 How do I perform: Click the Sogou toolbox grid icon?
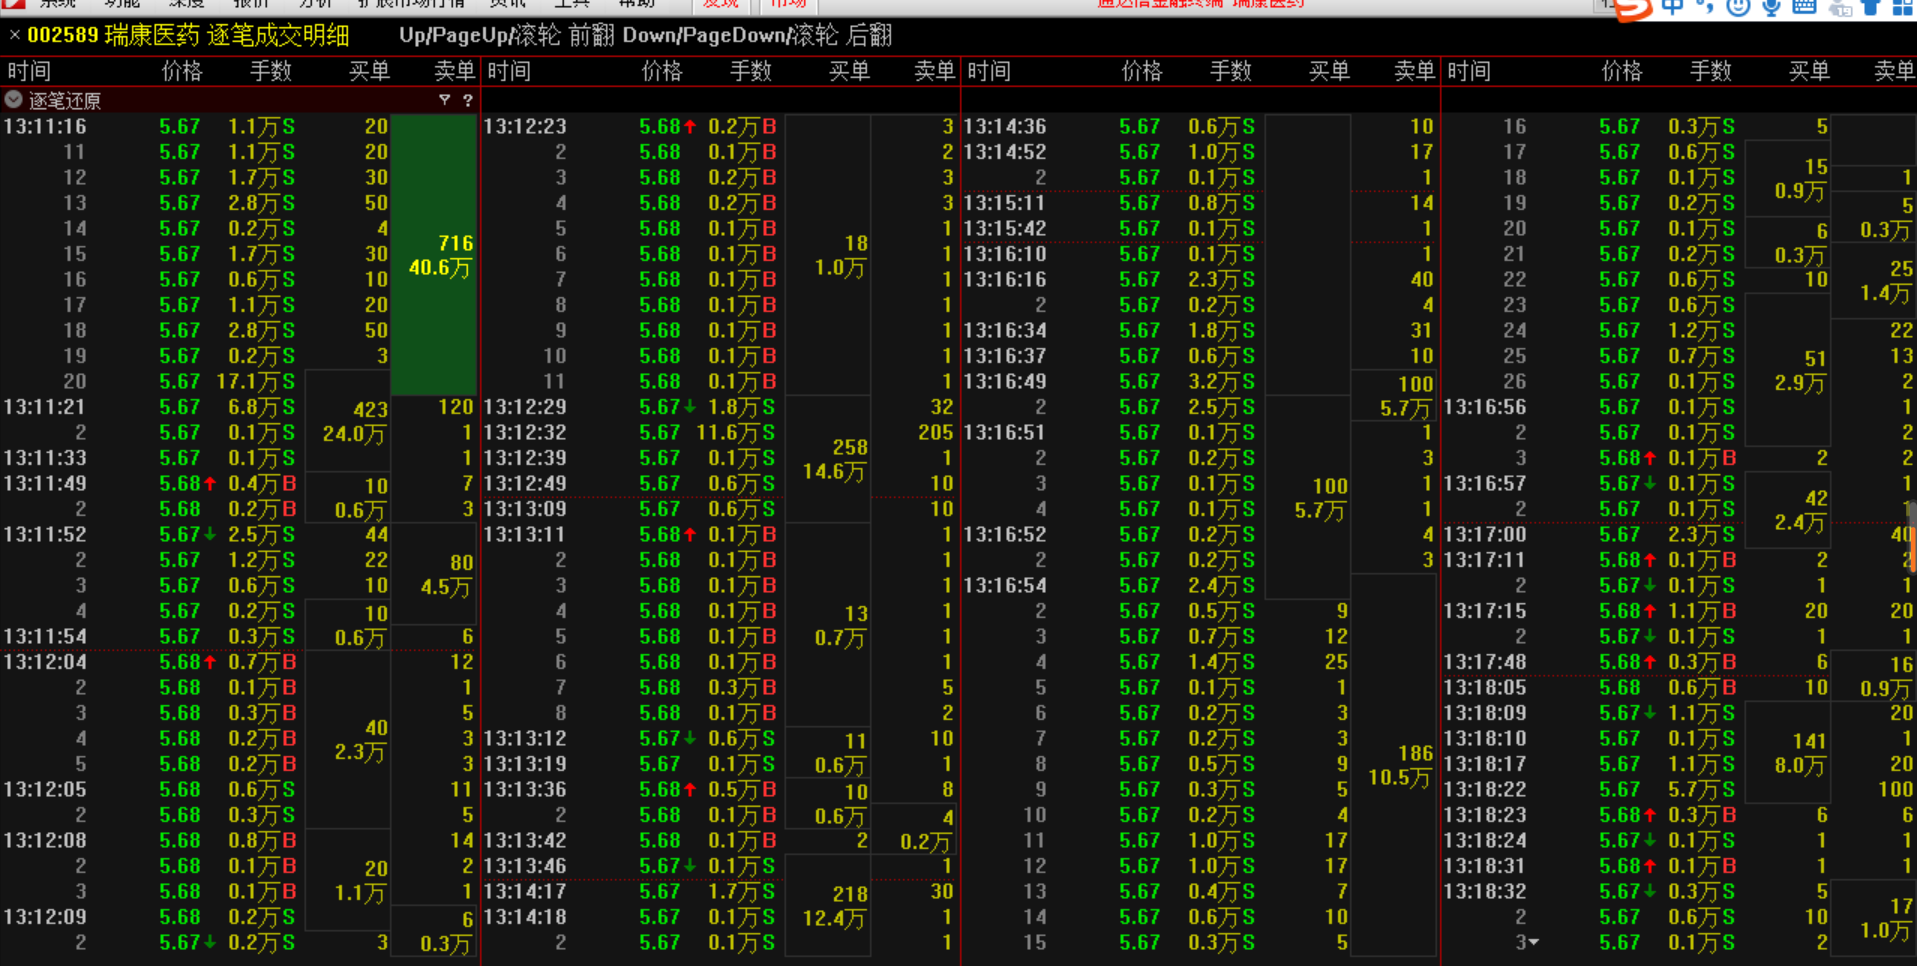click(1902, 8)
